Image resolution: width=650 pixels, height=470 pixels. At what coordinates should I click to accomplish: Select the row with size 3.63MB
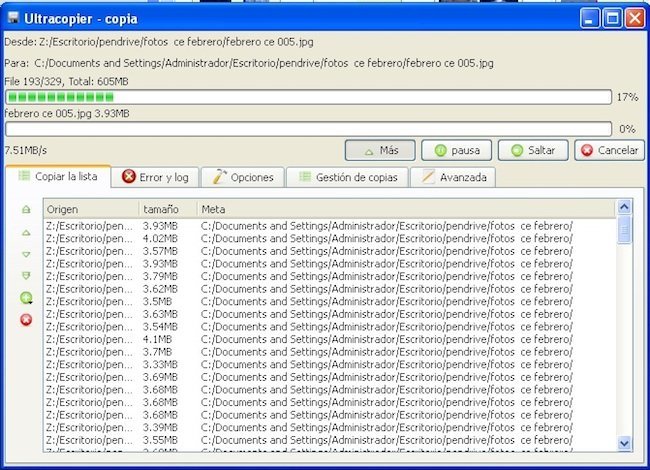coord(330,314)
